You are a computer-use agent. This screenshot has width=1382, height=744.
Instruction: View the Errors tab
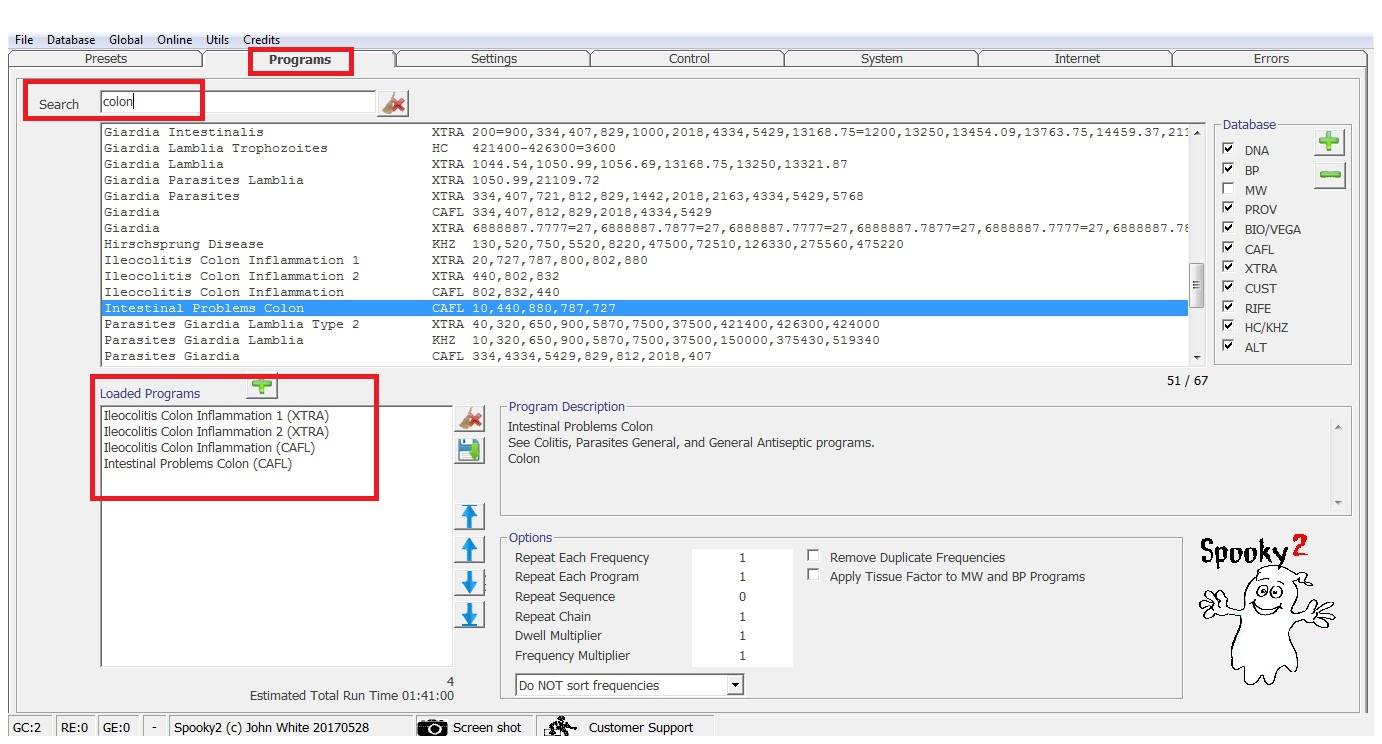1271,59
